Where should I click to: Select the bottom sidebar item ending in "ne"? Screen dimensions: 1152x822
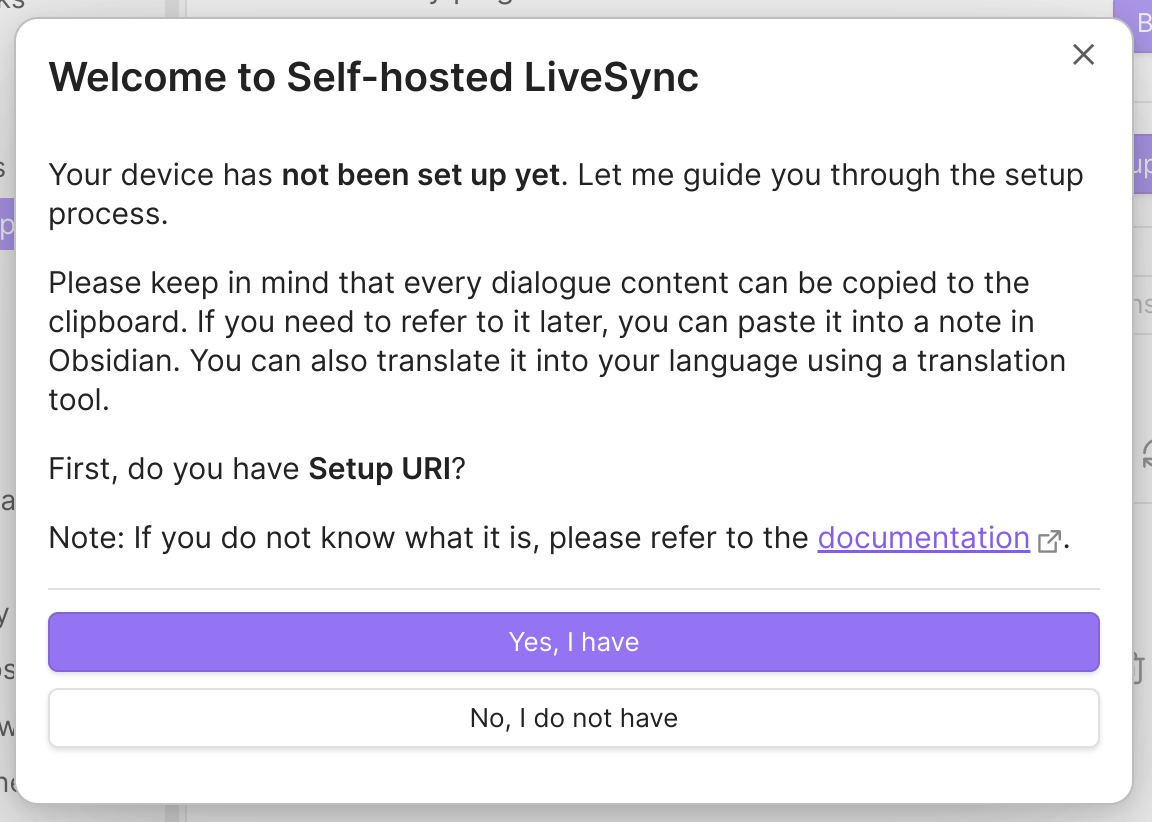7,783
